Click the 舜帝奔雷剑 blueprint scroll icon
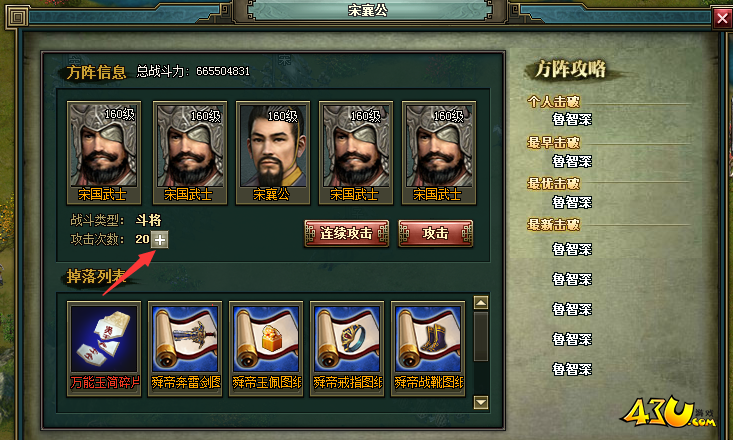 click(x=185, y=339)
